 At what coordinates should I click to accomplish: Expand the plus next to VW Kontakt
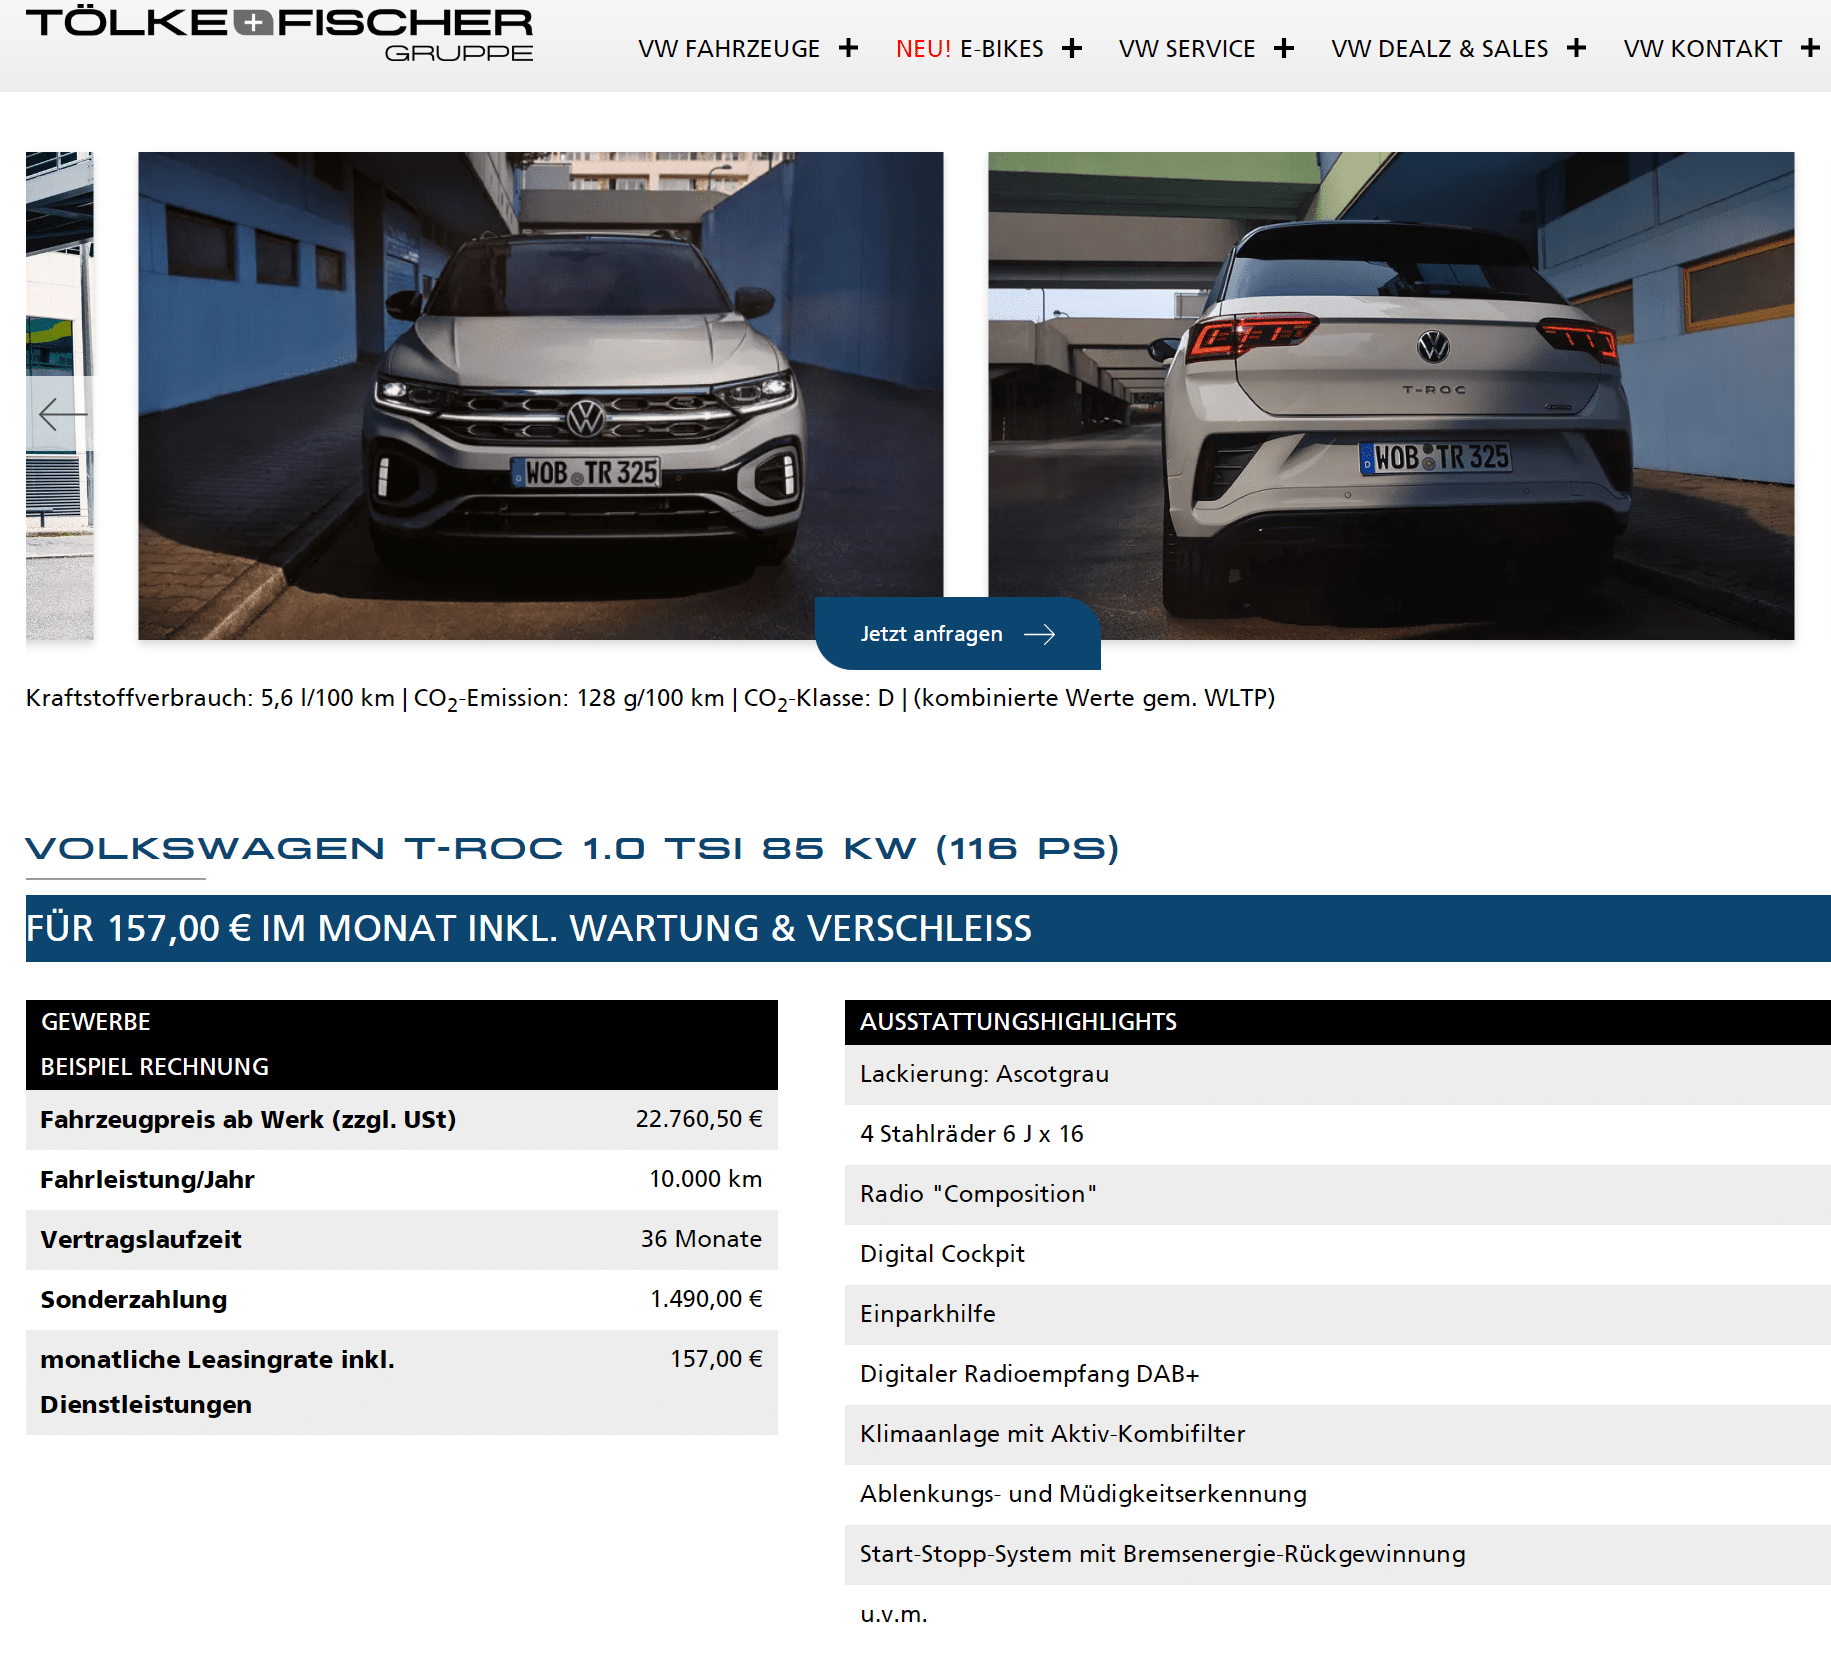pyautogui.click(x=1810, y=48)
